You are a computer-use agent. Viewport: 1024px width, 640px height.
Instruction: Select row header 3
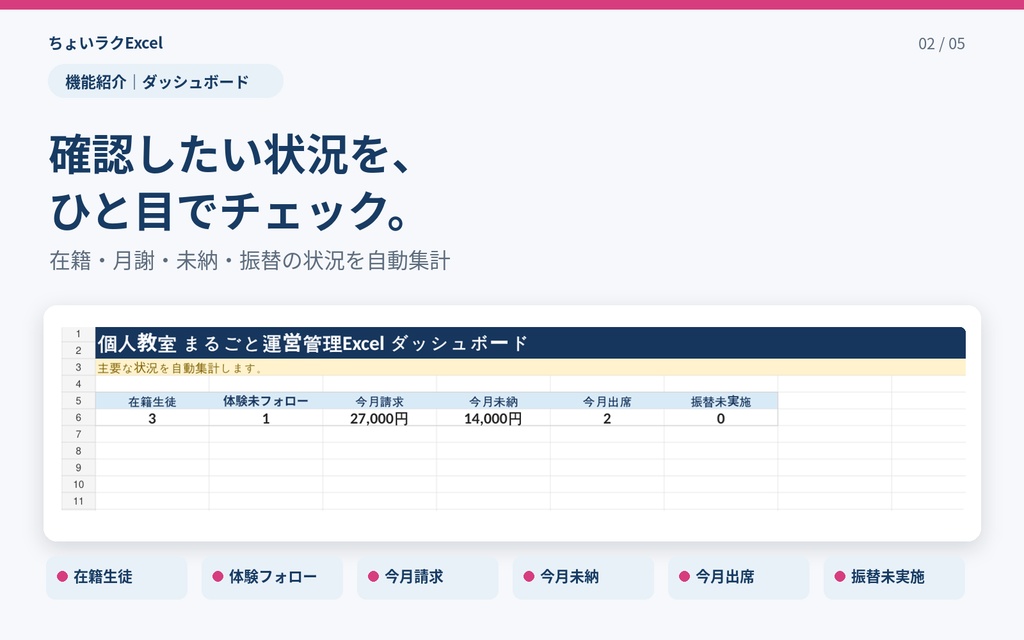click(x=78, y=368)
